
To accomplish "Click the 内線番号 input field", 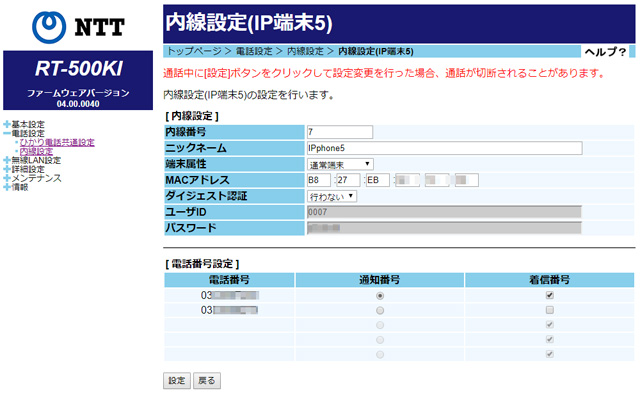I will pyautogui.click(x=340, y=132).
